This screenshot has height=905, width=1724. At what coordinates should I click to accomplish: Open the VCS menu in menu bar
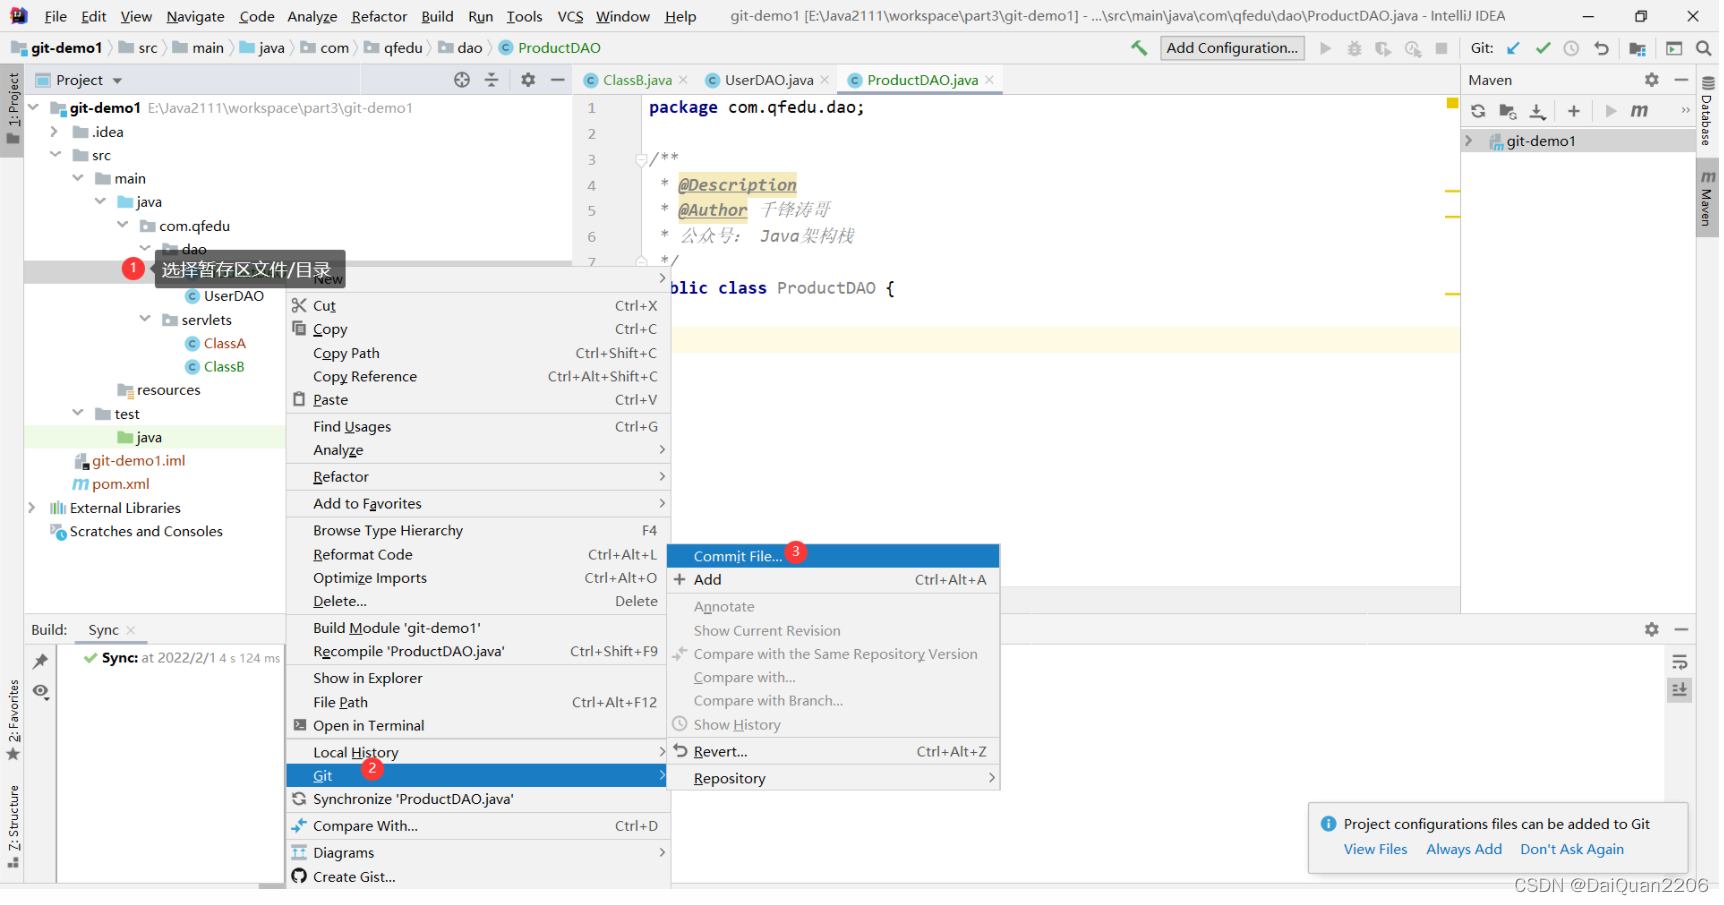click(x=570, y=16)
